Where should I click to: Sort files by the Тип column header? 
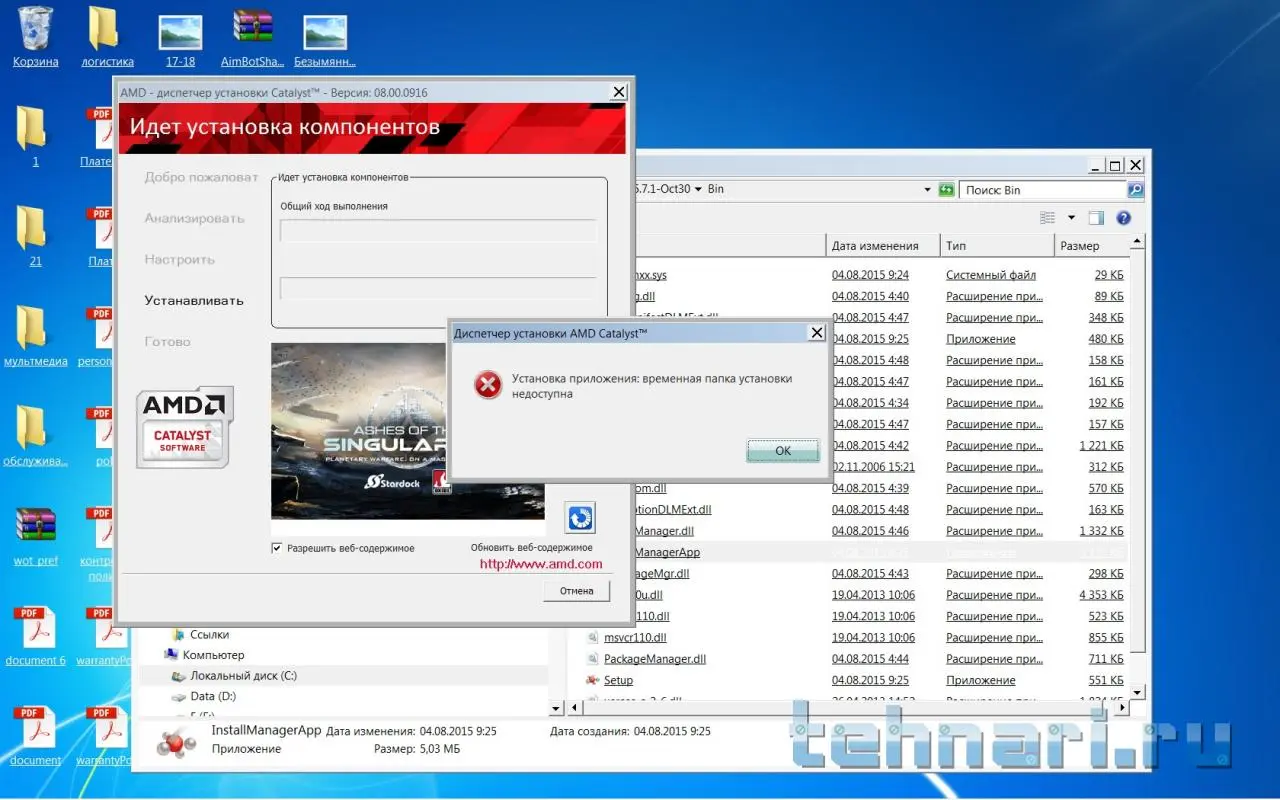(x=997, y=245)
